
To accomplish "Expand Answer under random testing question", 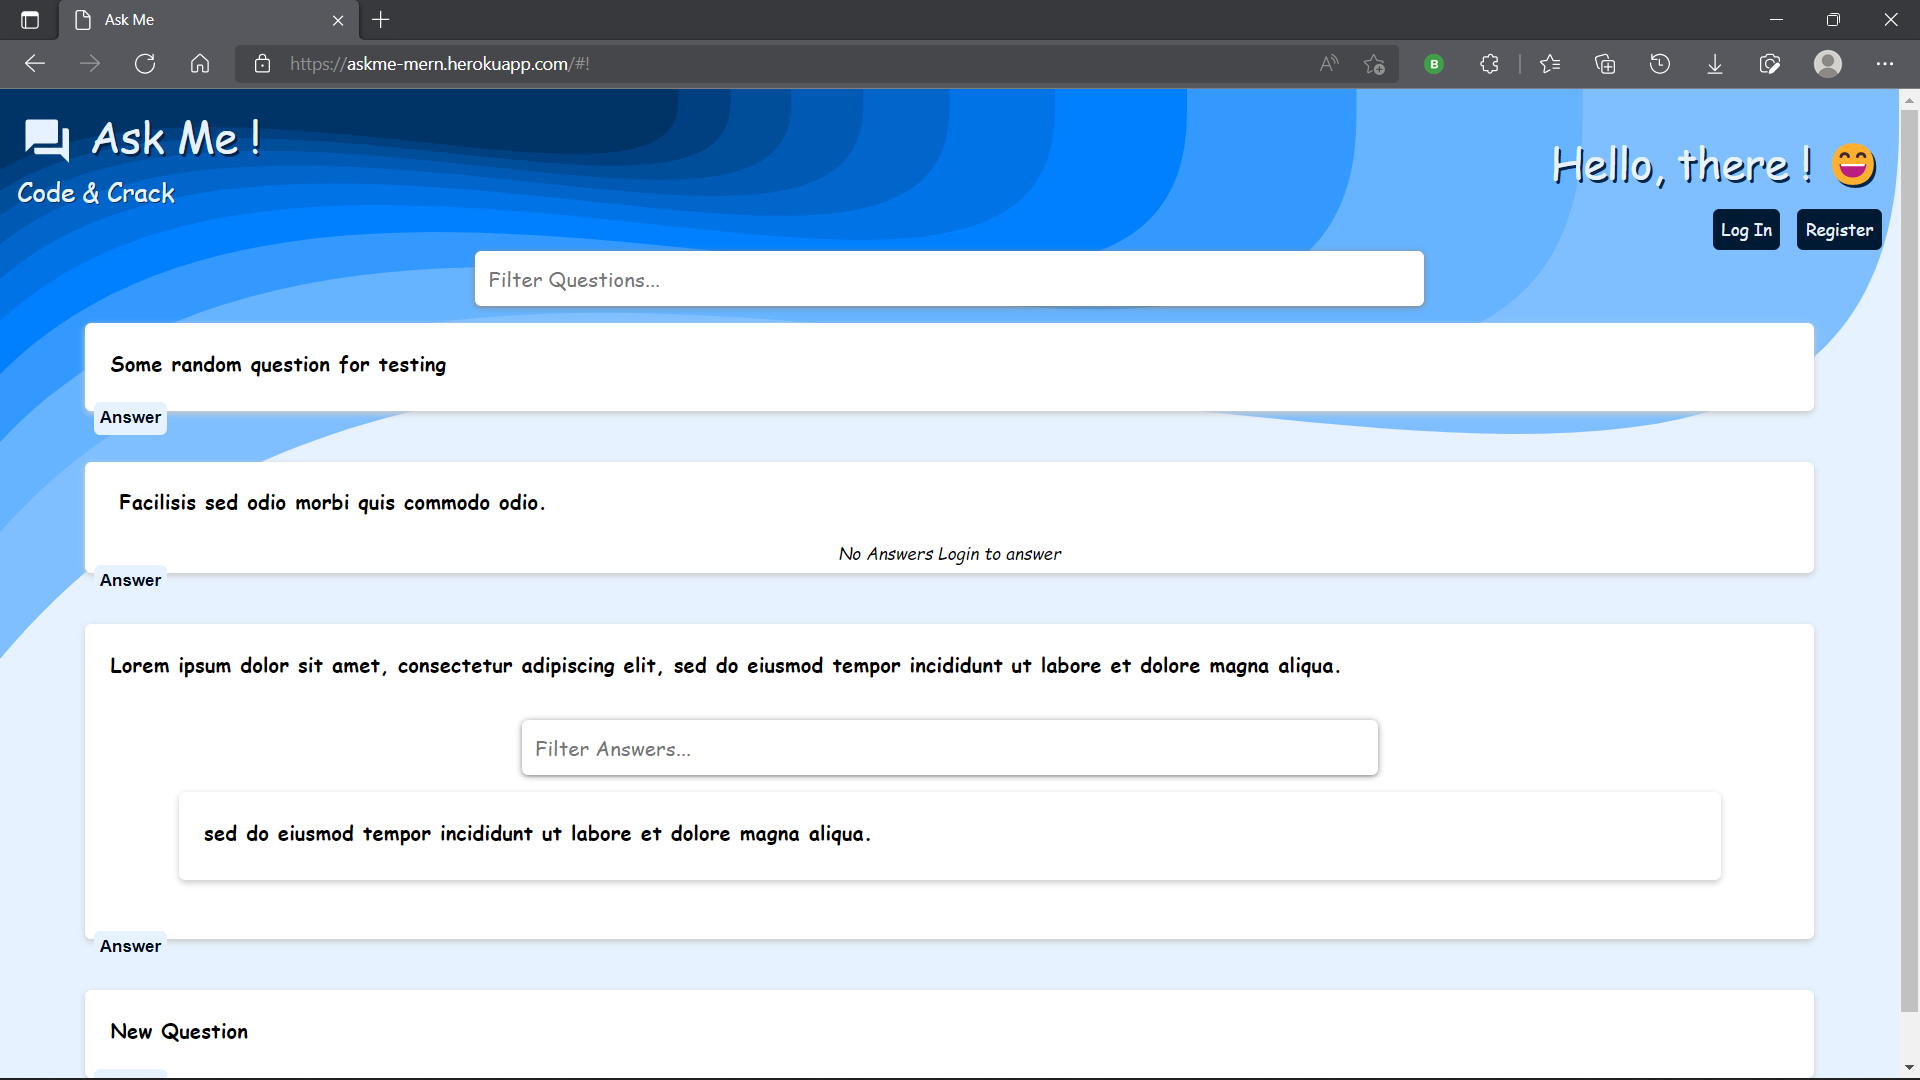I will click(130, 418).
